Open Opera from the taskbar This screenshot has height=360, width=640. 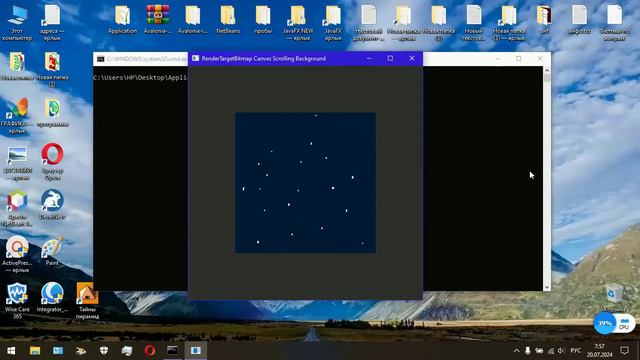[x=149, y=351]
